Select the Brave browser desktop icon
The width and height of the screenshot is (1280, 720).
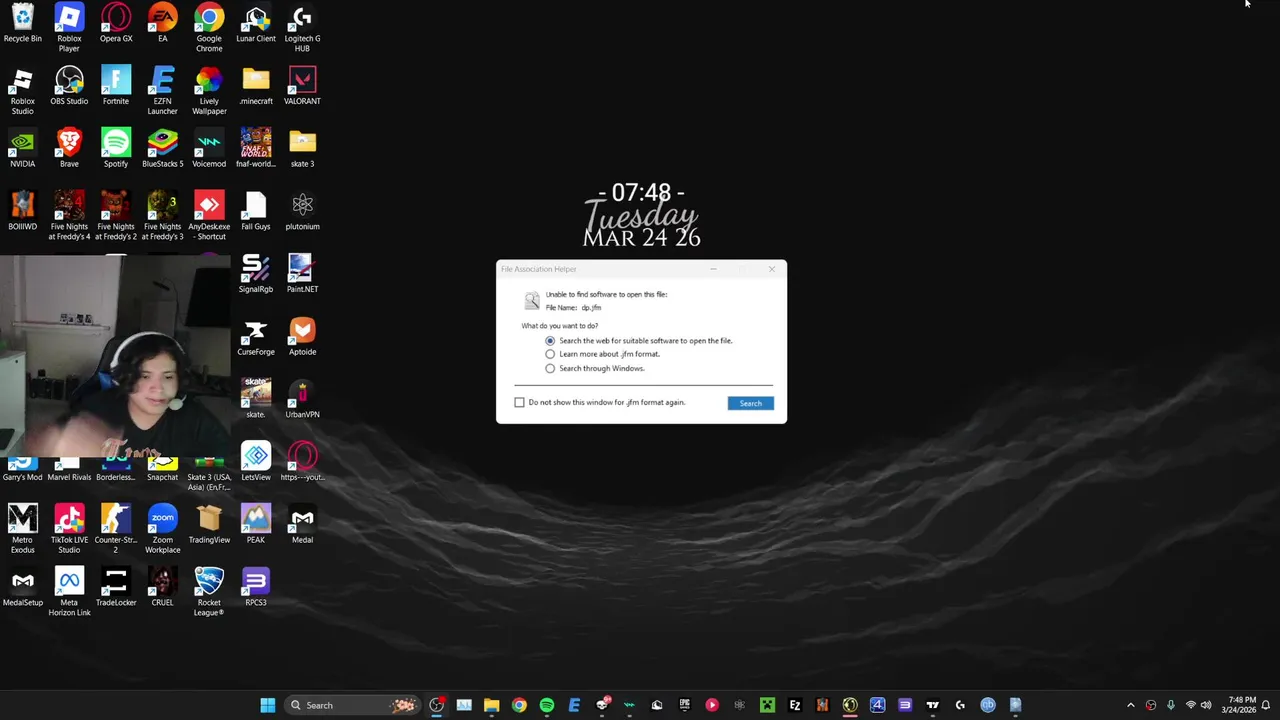point(69,149)
